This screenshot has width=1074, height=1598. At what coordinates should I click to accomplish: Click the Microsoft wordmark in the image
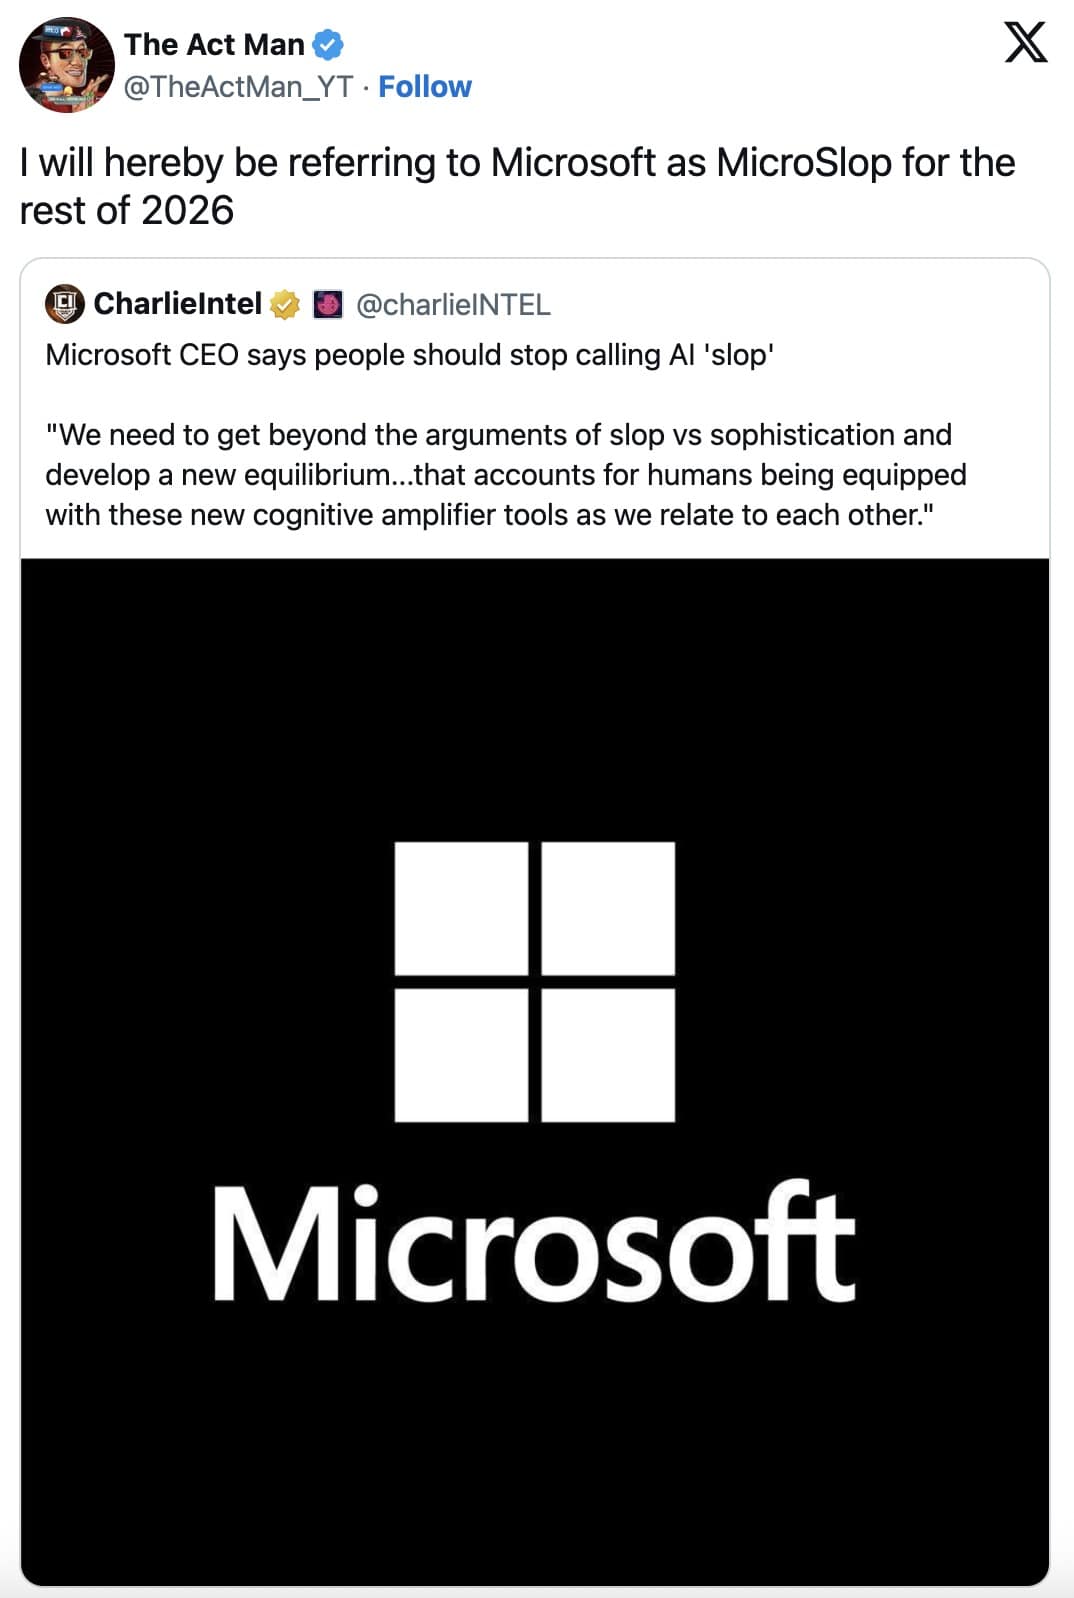coord(535,1243)
